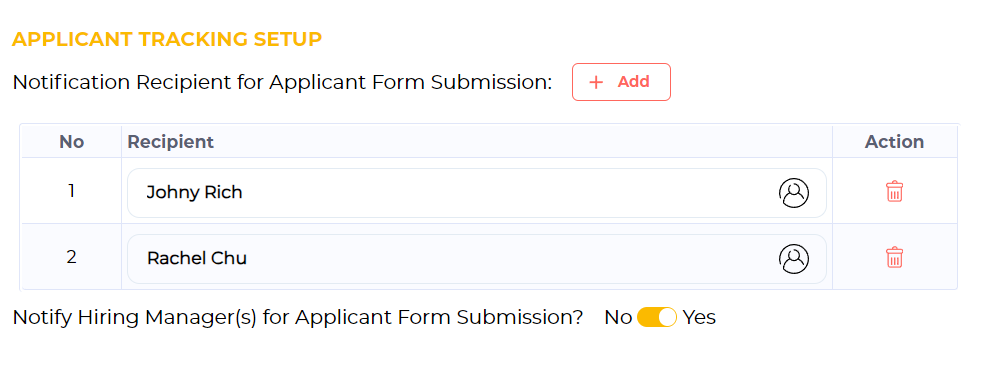Screen dimensions: 983x383
Task: Click the Notify Hiring Manager(s) question text
Action: [298, 318]
